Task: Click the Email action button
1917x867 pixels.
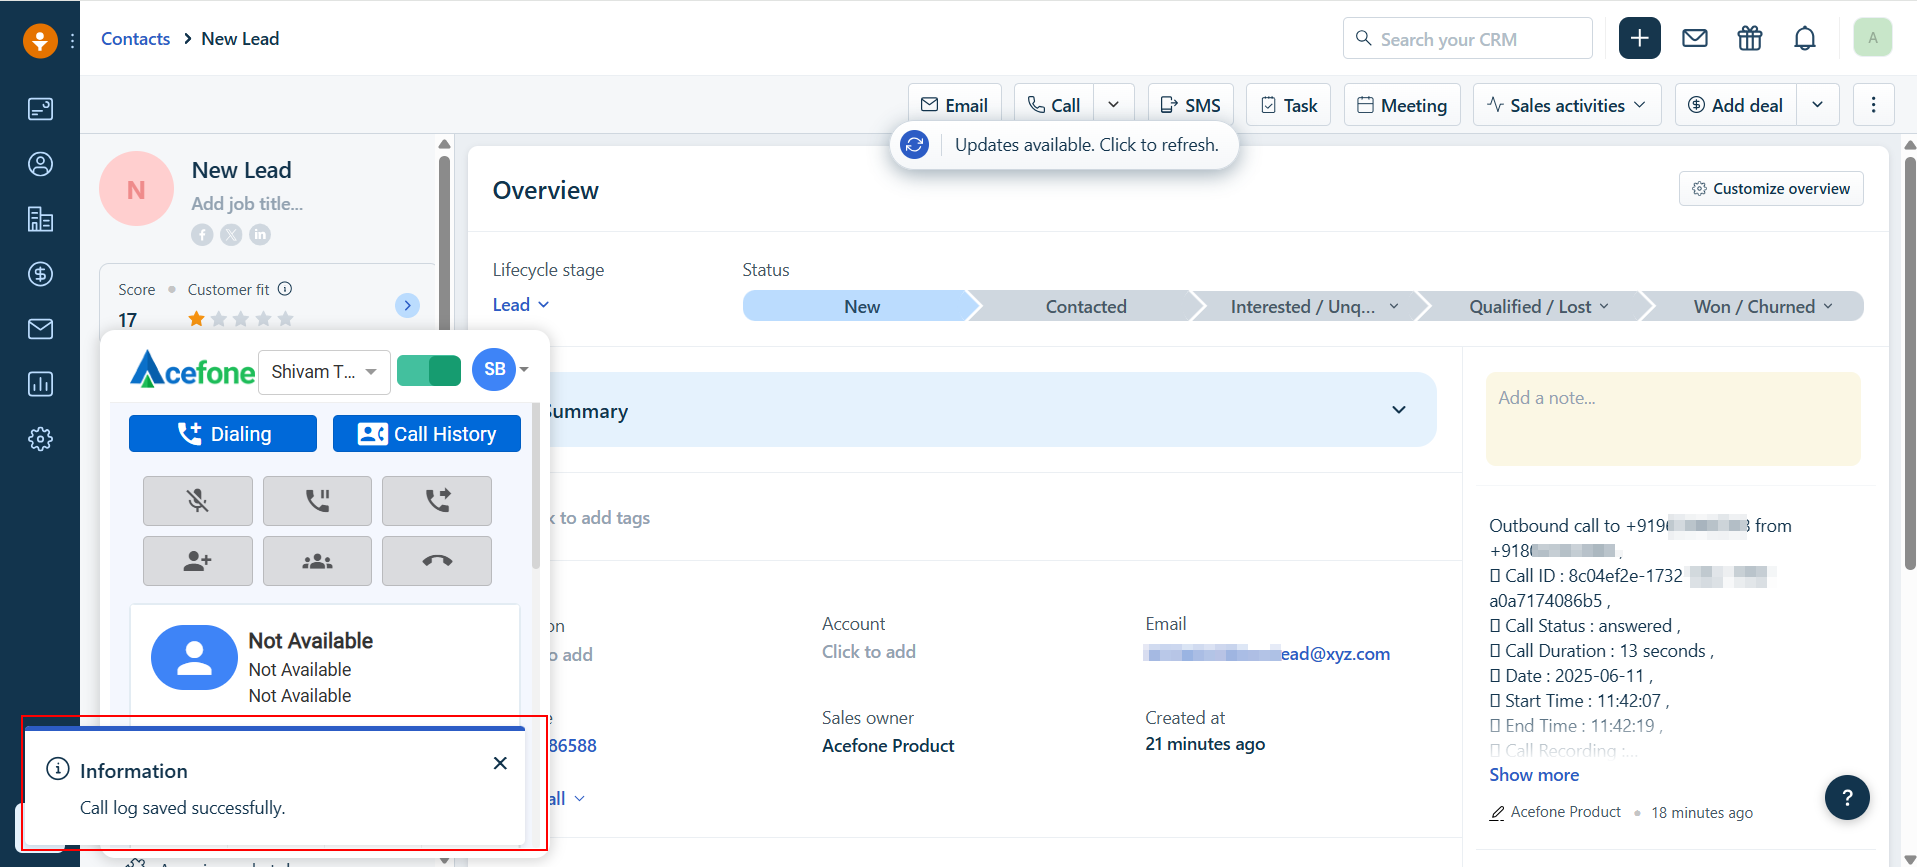Action: (955, 105)
